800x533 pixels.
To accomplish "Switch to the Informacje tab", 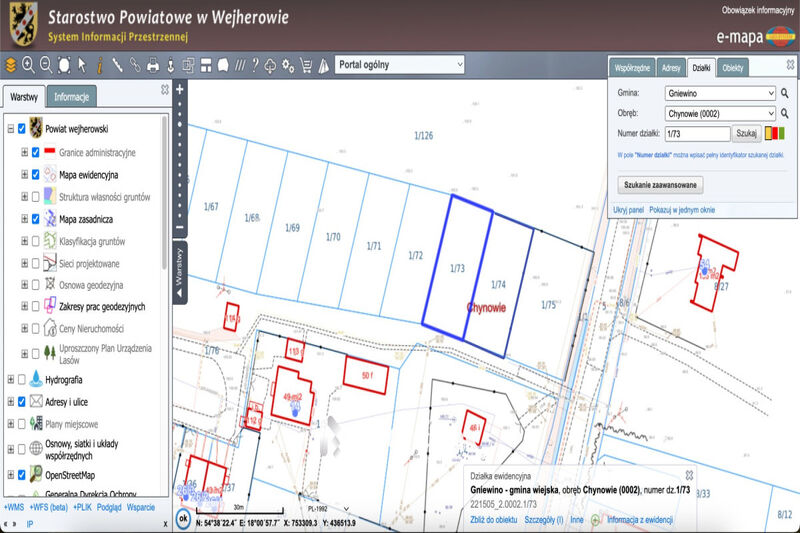I will pyautogui.click(x=71, y=96).
